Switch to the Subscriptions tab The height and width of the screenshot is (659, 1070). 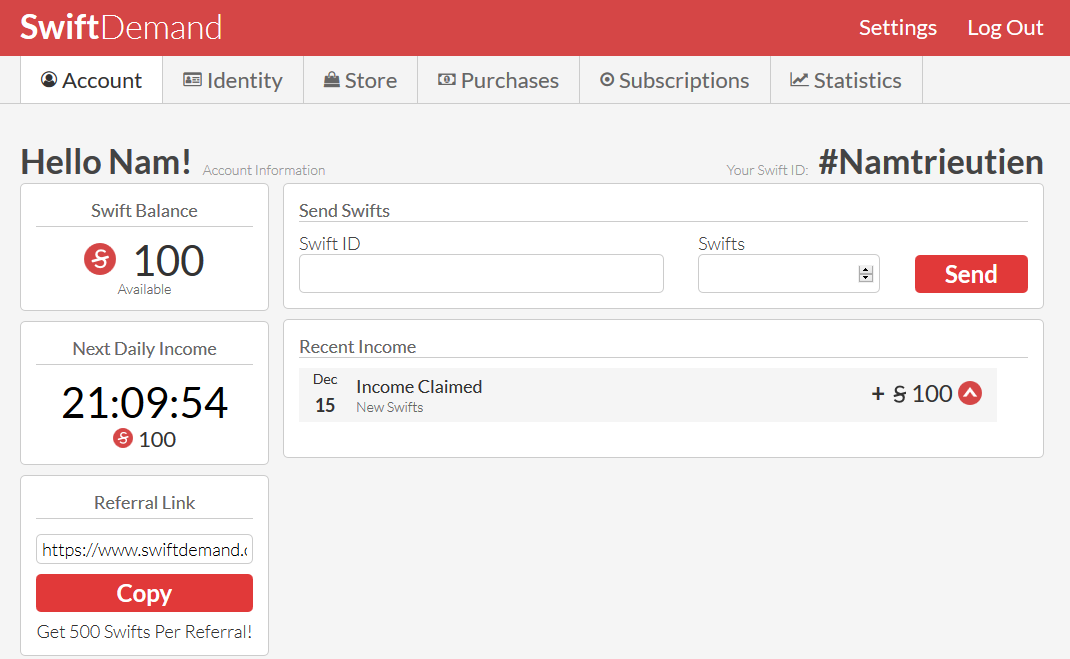tap(674, 80)
